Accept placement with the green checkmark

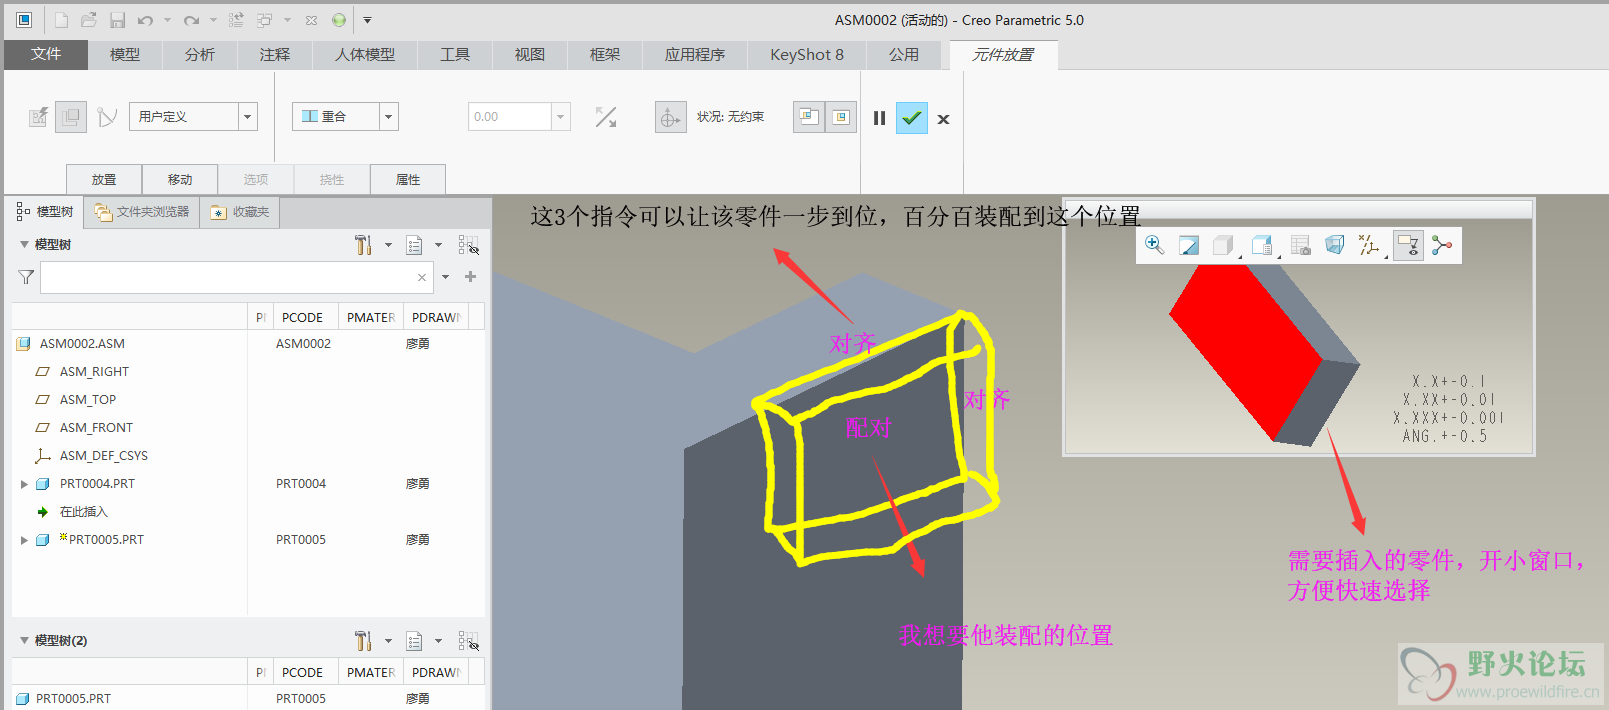(912, 118)
